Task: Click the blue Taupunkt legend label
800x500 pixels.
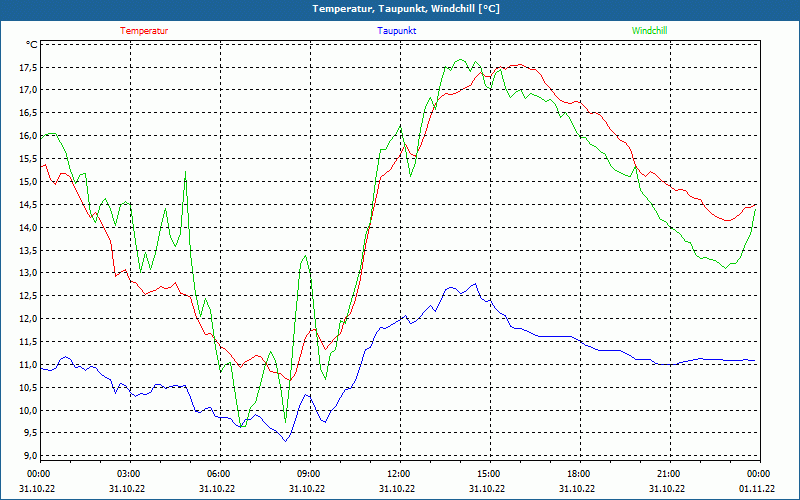Action: click(x=396, y=31)
